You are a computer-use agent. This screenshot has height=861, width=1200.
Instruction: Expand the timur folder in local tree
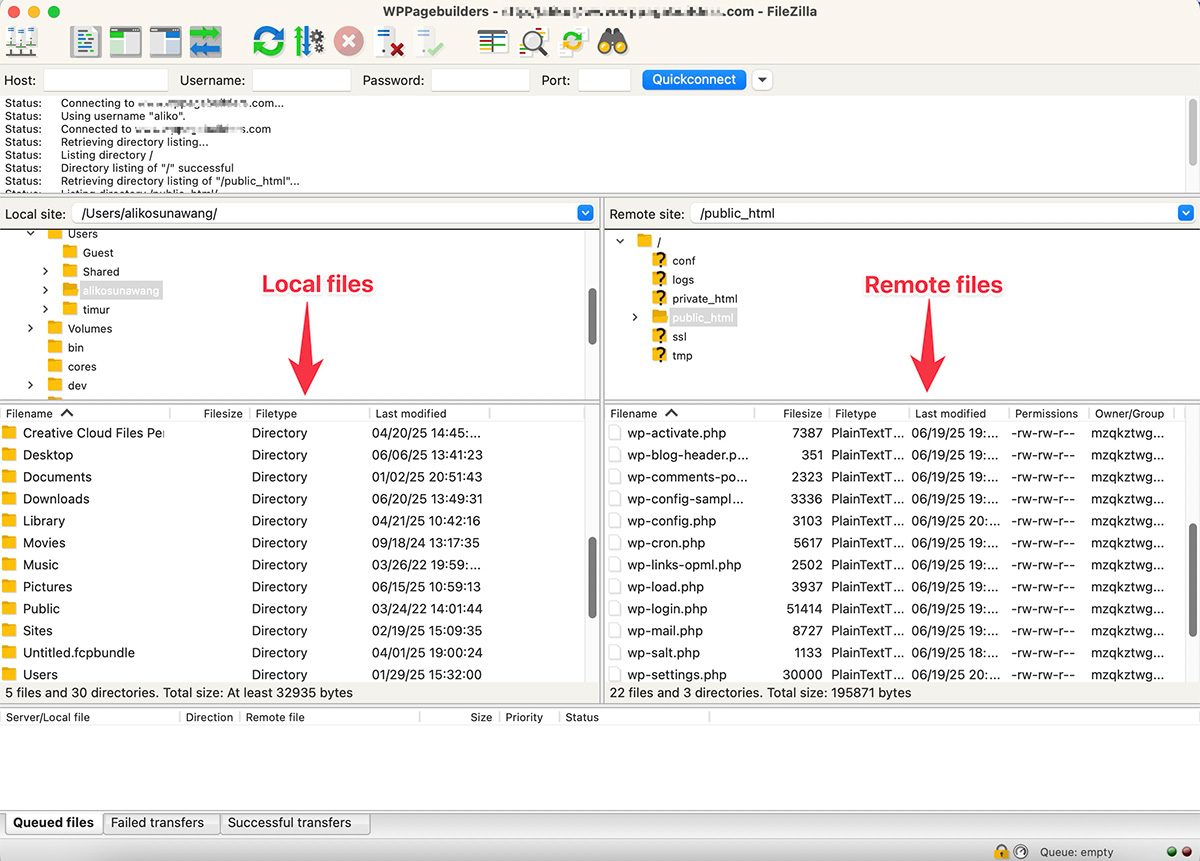46,309
